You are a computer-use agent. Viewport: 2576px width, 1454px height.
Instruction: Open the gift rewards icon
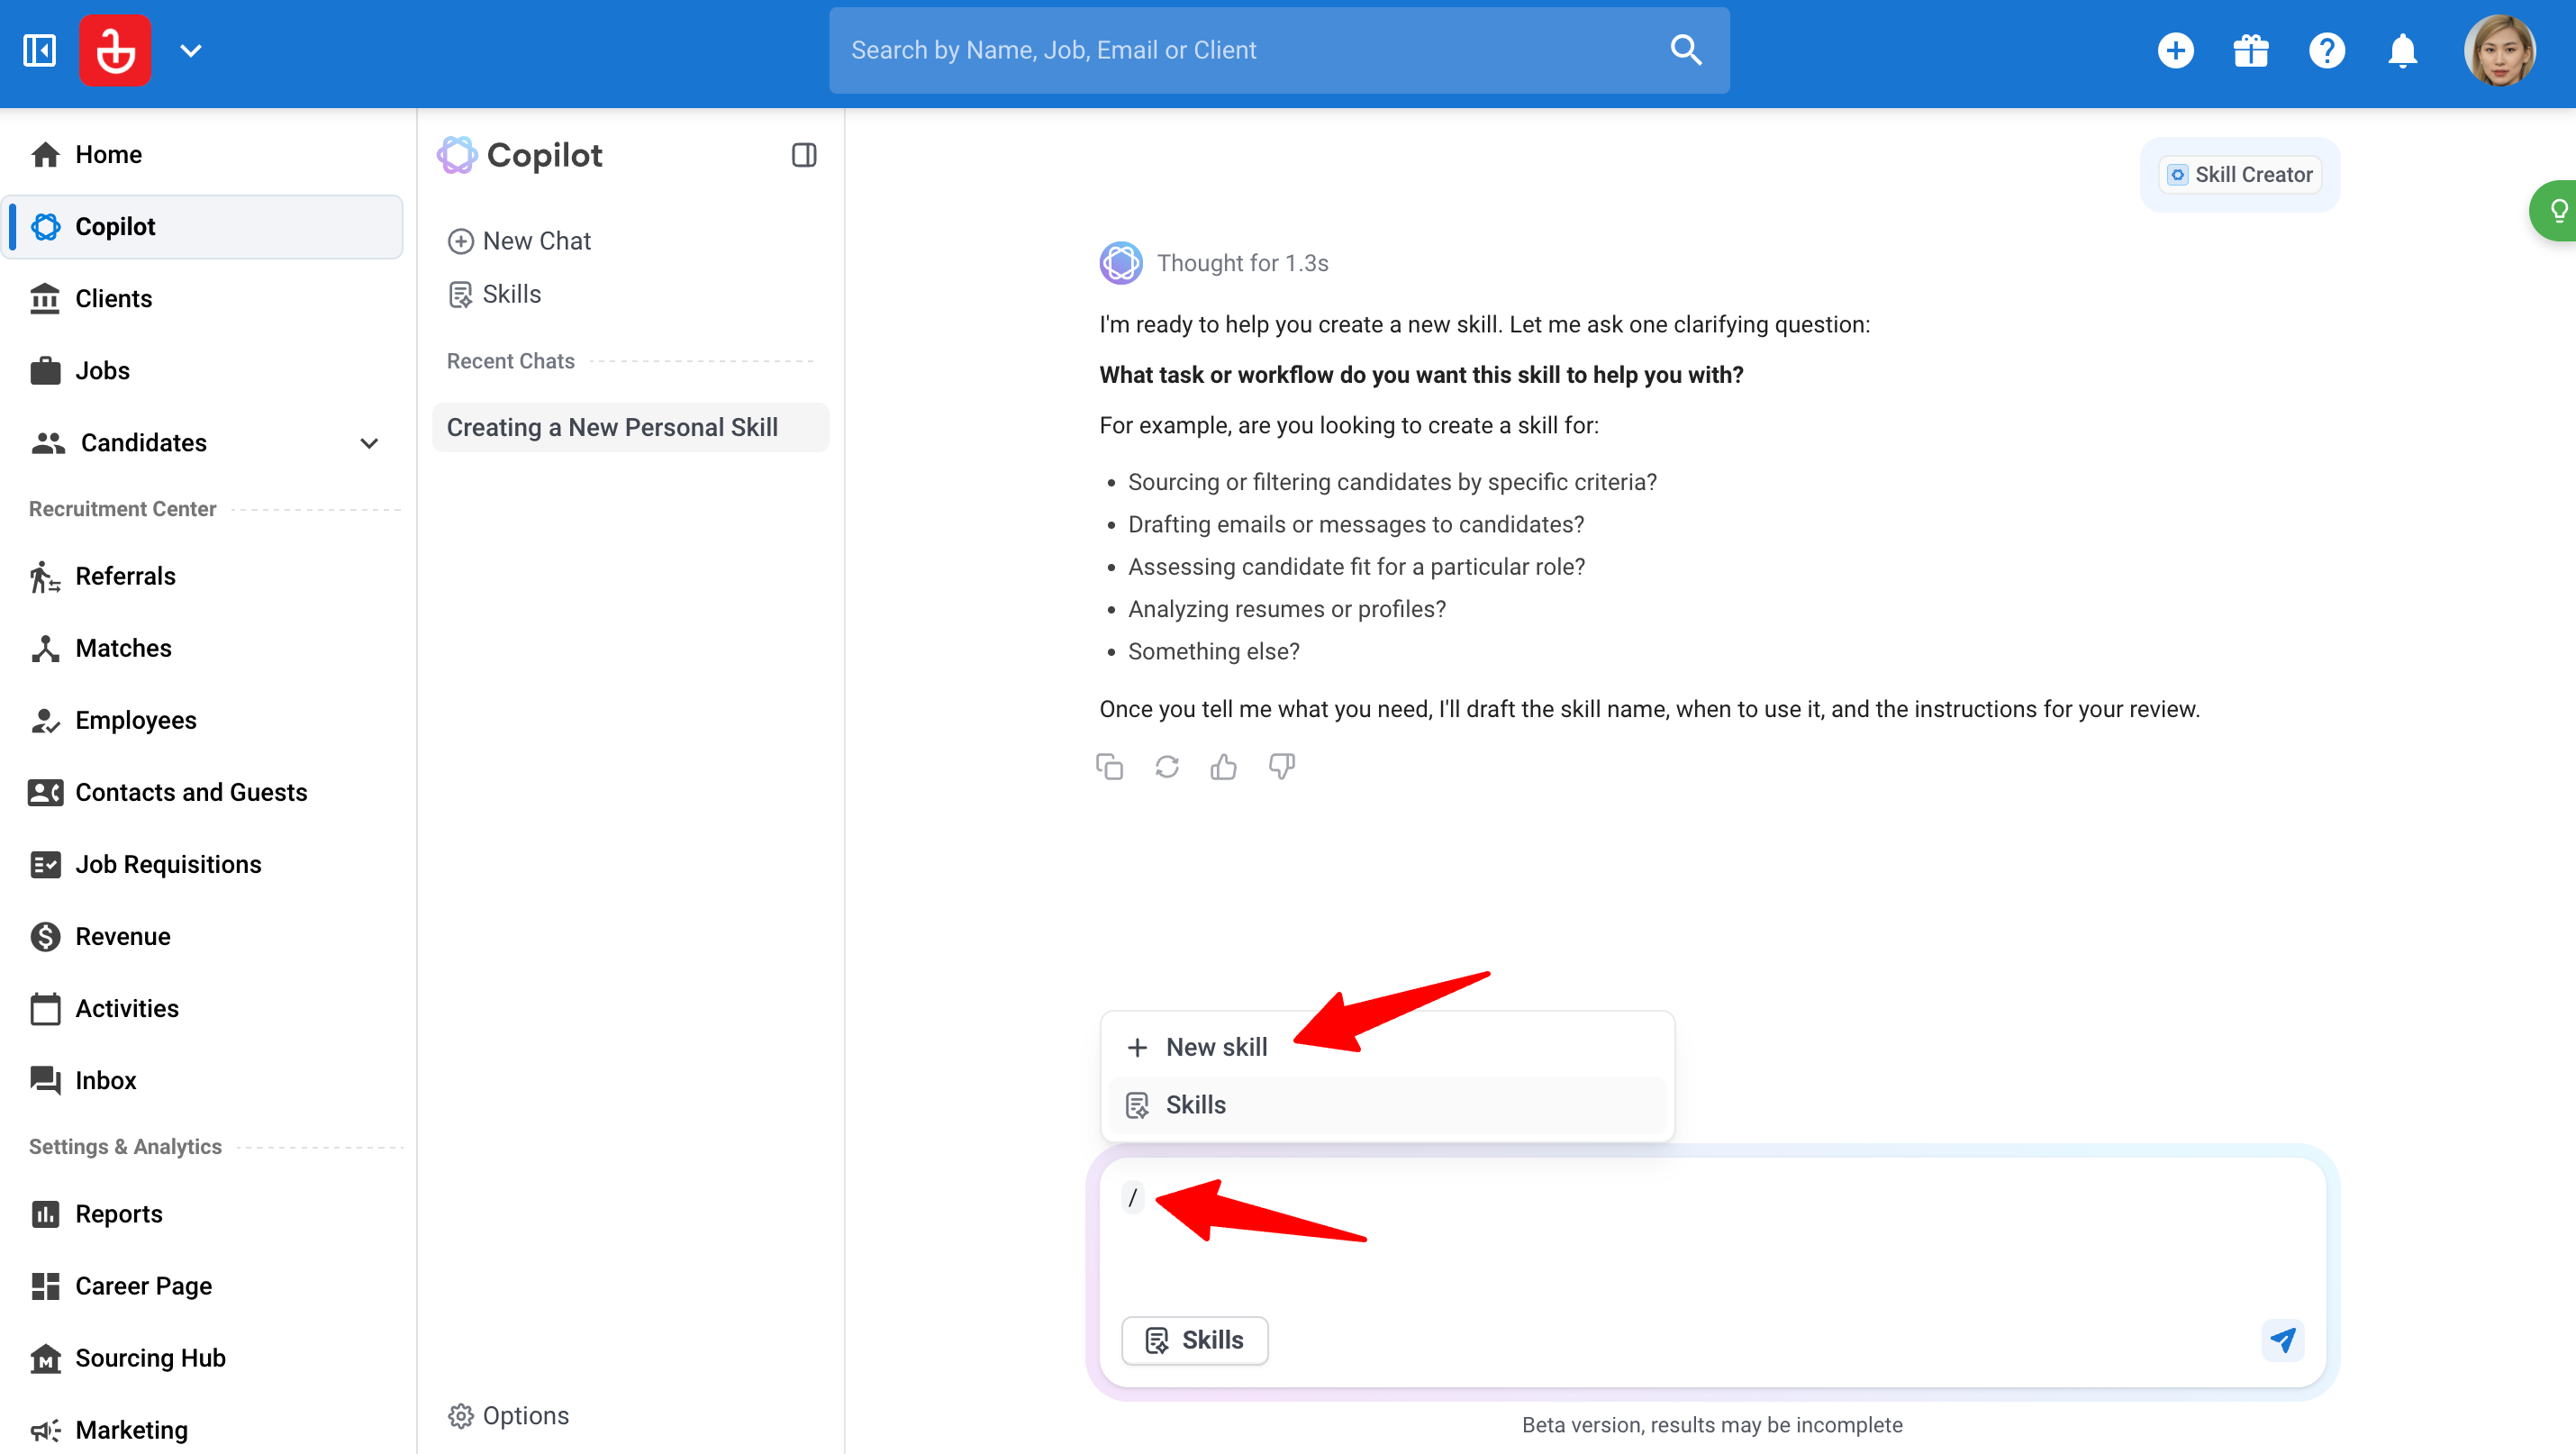(x=2251, y=50)
